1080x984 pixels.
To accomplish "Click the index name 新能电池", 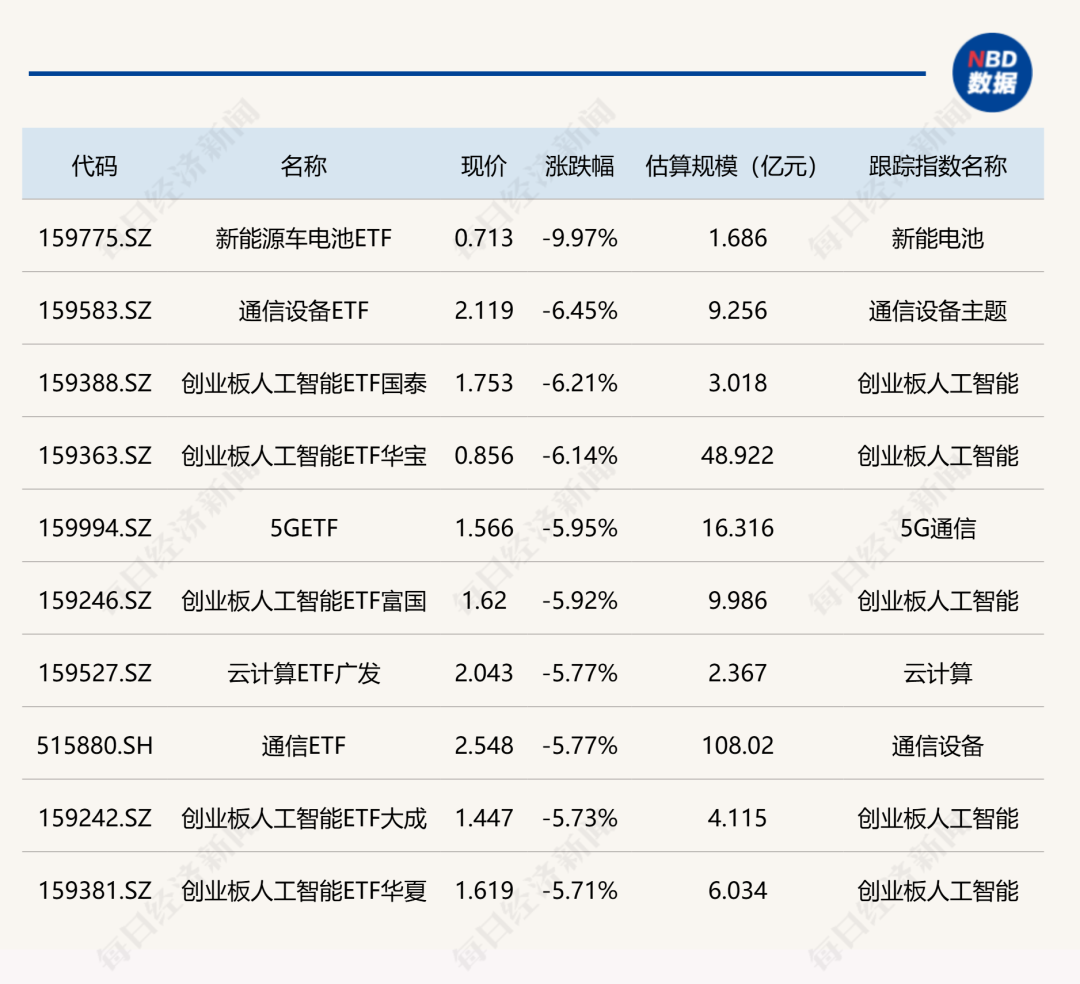I will 937,238.
